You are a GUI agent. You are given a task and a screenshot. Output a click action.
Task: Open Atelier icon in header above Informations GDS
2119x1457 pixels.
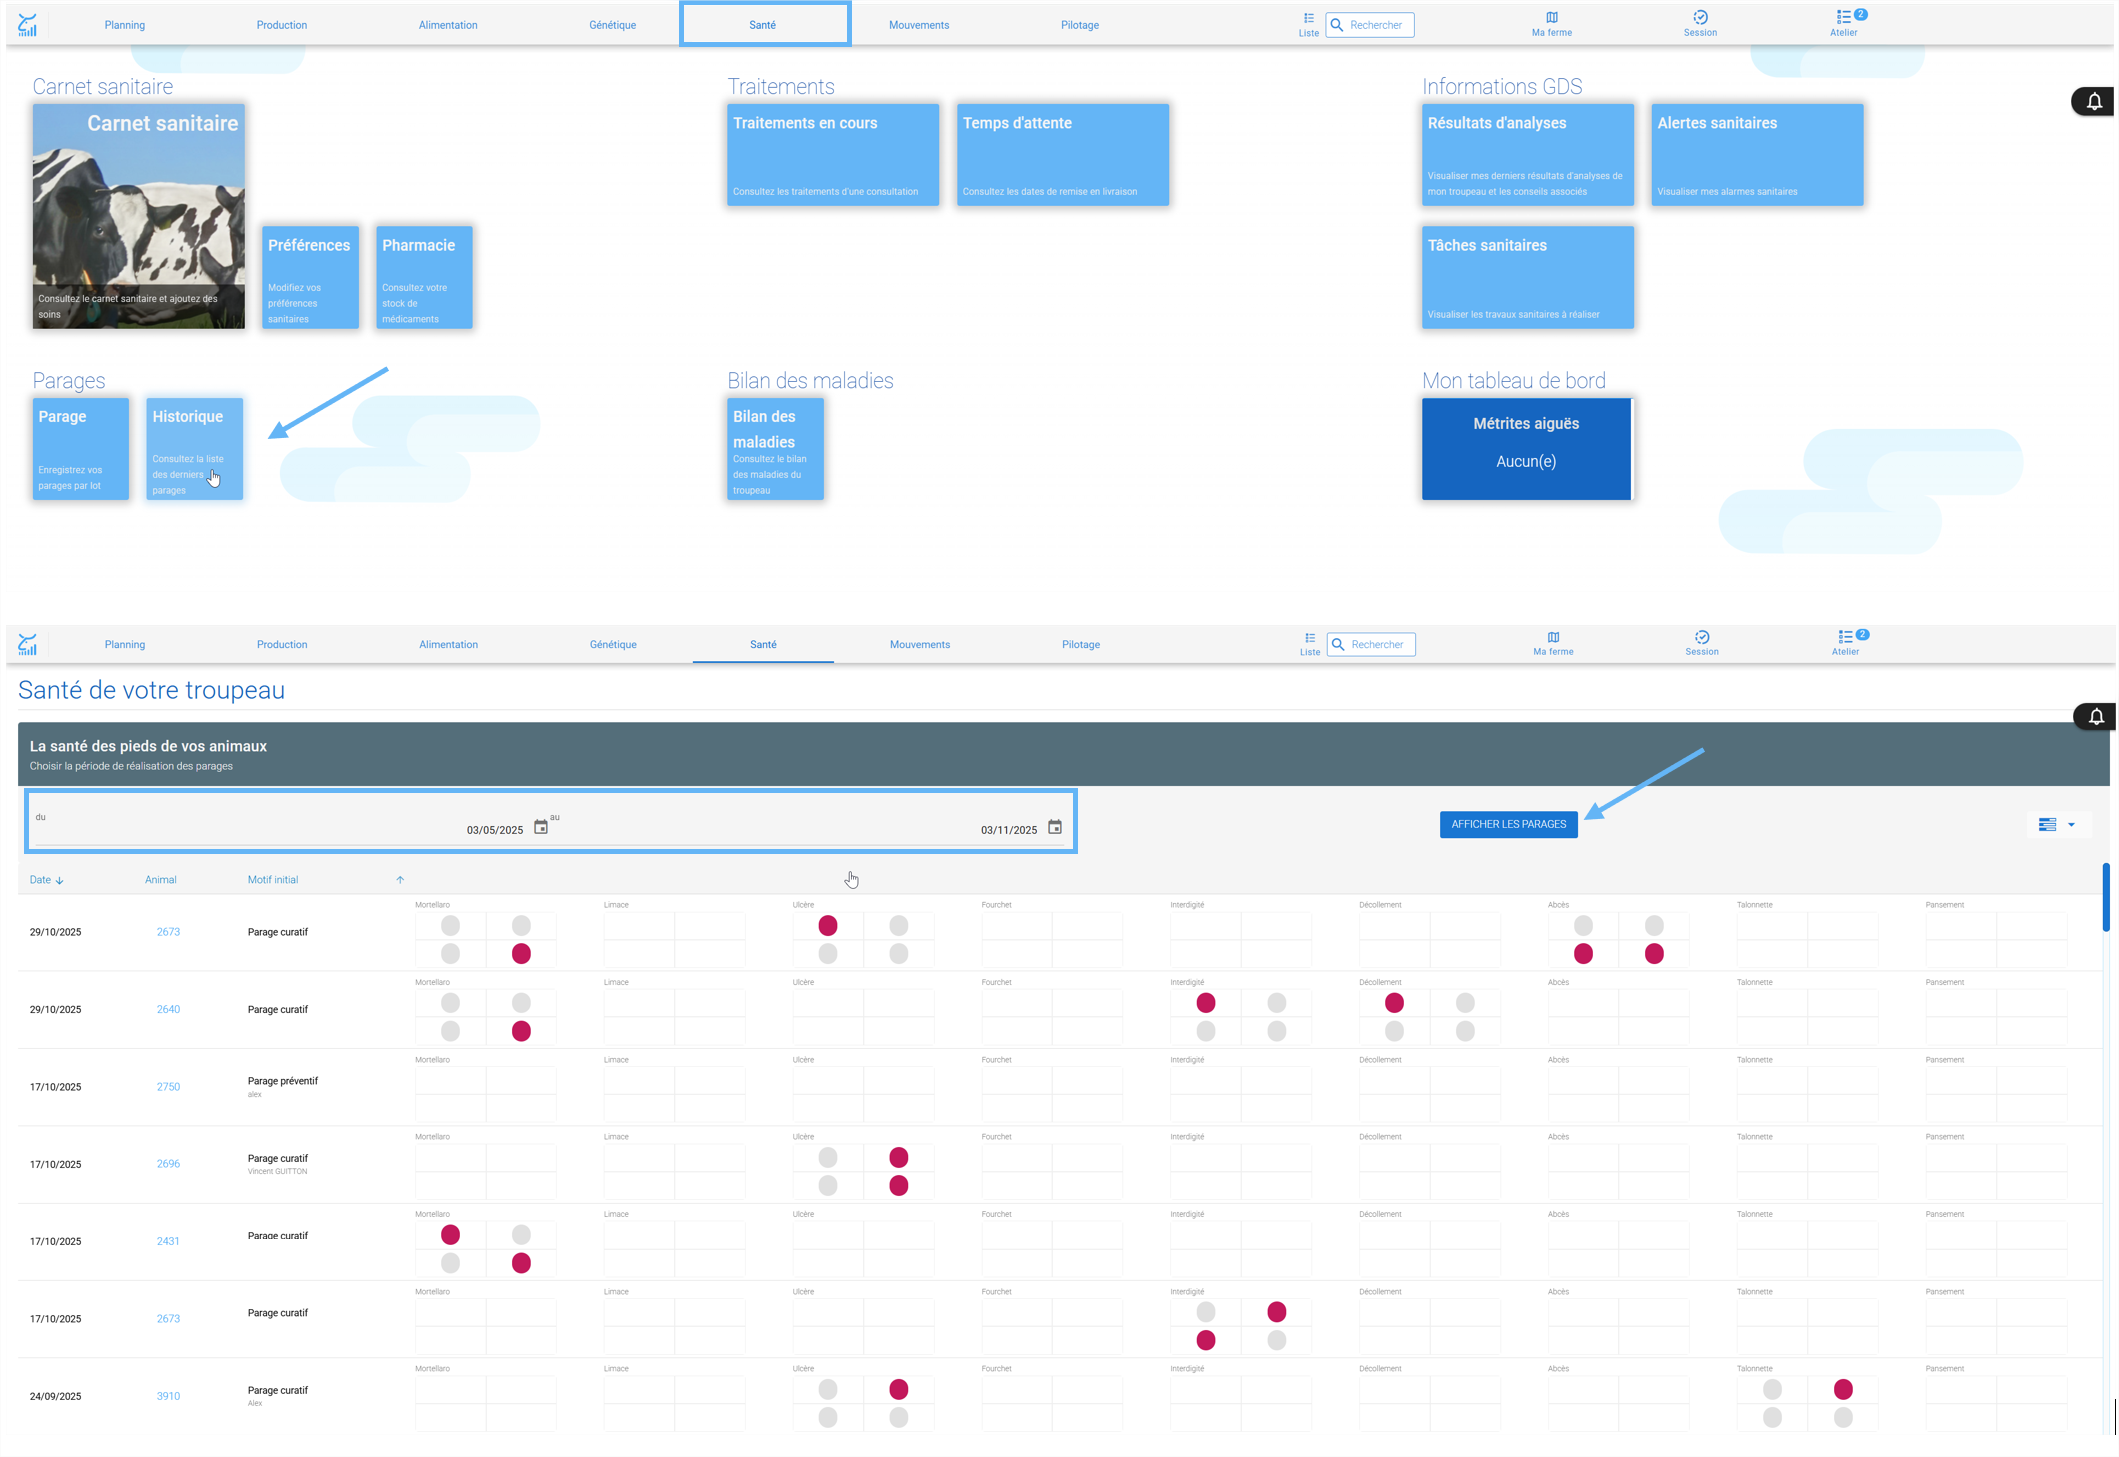click(1845, 23)
